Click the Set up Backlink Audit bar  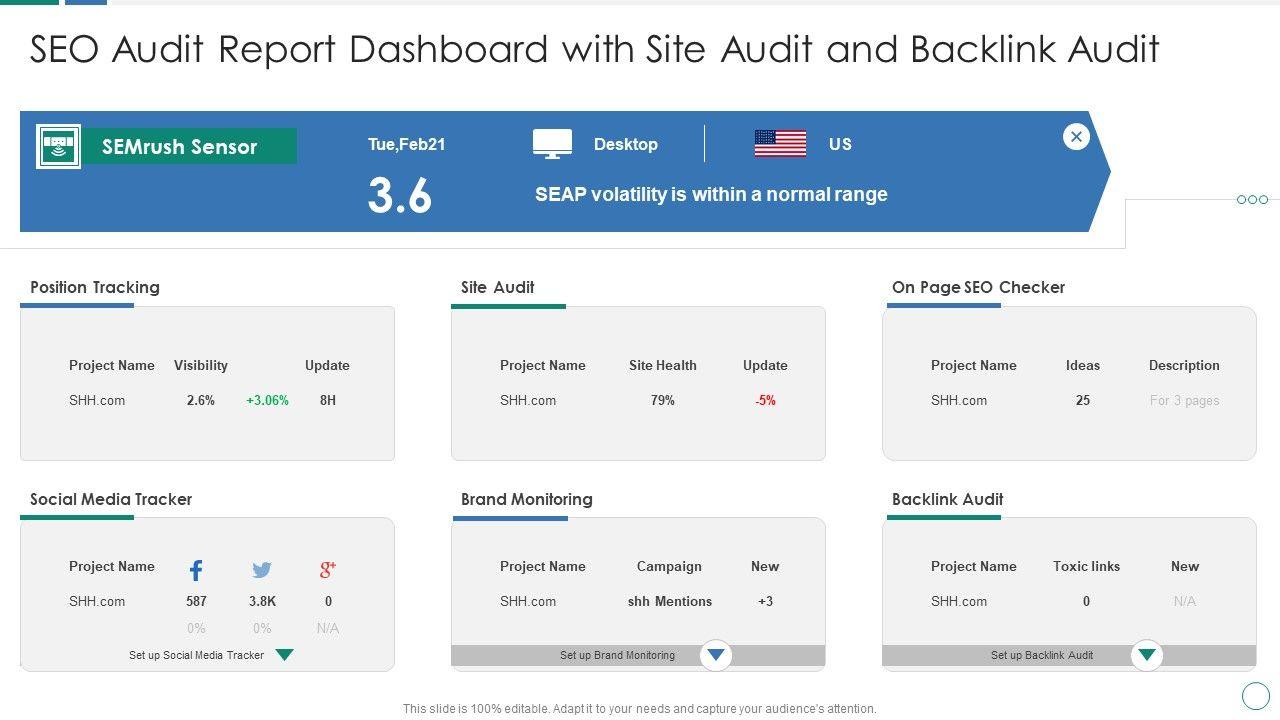(1041, 656)
